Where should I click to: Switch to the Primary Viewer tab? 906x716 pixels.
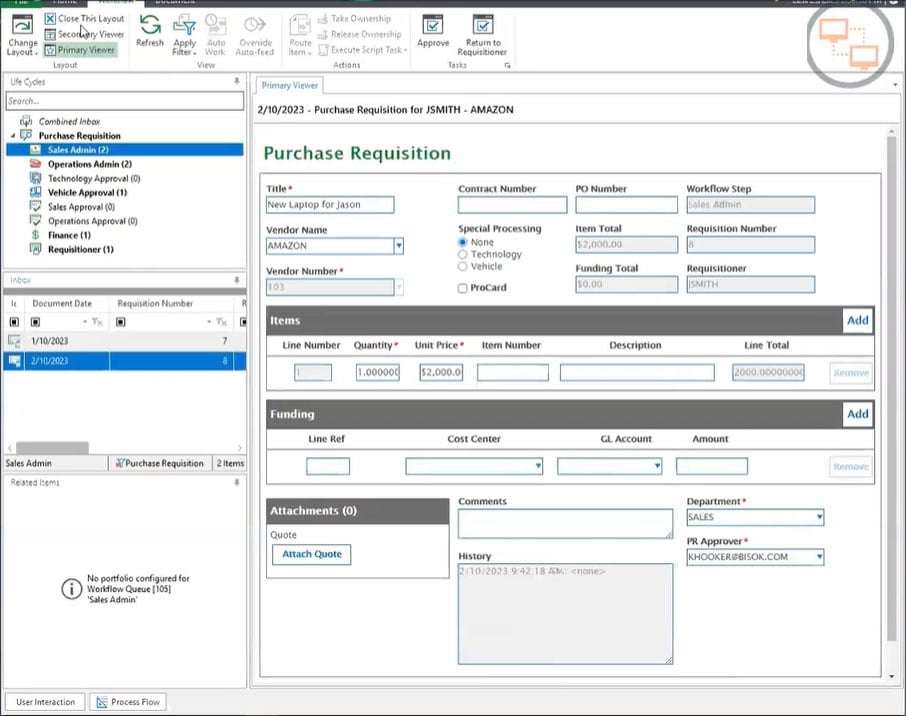(289, 86)
